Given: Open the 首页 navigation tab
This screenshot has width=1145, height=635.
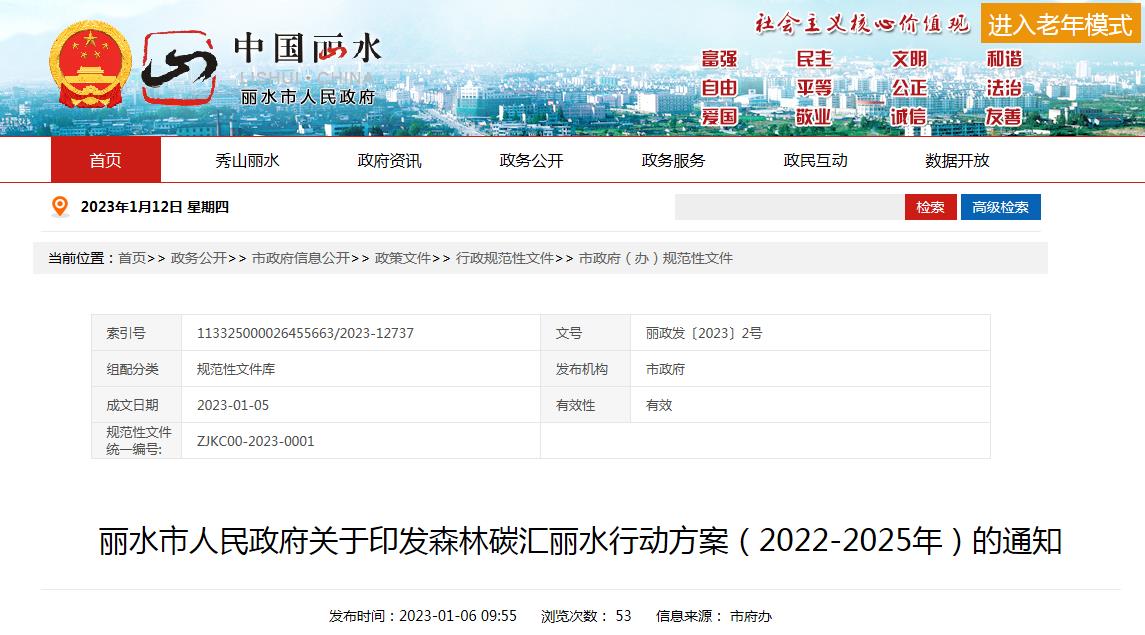Looking at the screenshot, I should 105,160.
